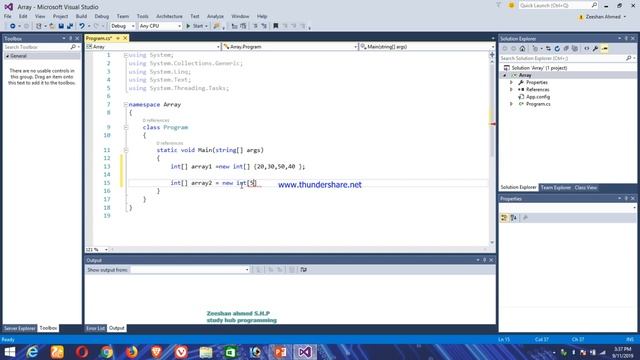
Task: Open Internet Explorer from the taskbar
Action: click(32, 352)
